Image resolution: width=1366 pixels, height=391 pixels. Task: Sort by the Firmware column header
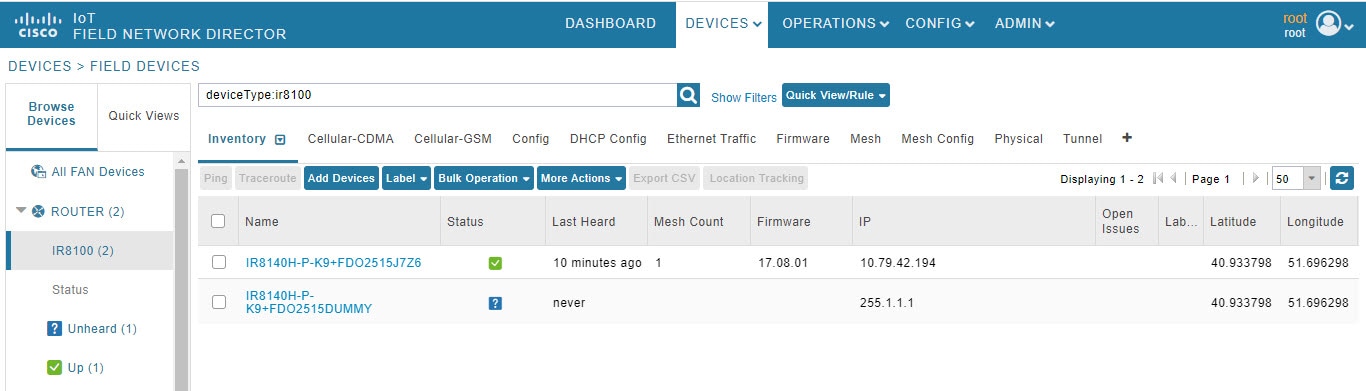pyautogui.click(x=783, y=221)
